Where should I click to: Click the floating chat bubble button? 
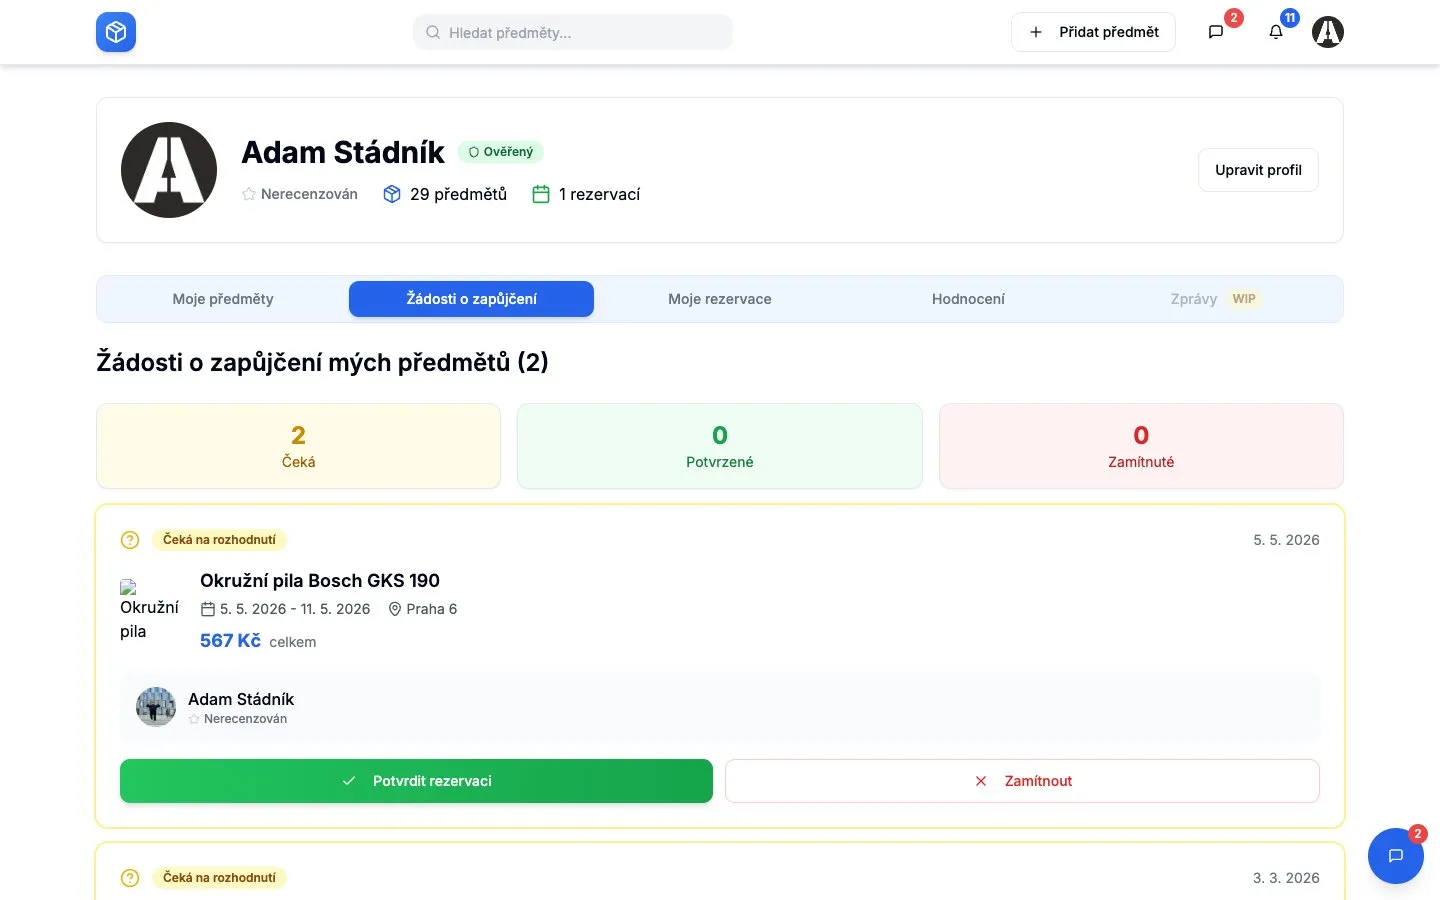point(1396,856)
